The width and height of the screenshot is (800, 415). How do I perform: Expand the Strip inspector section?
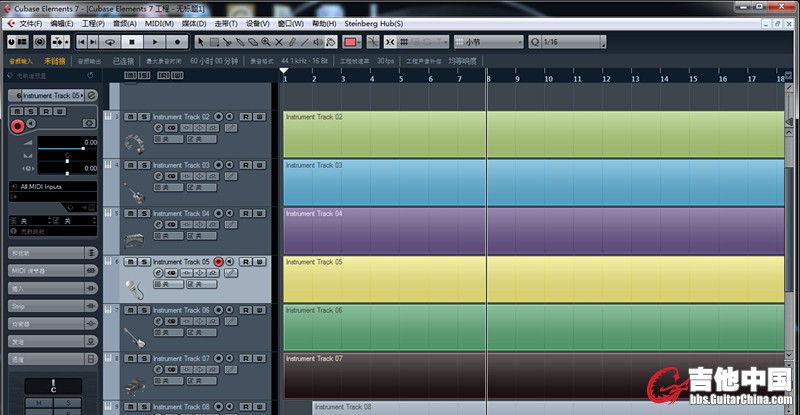48,305
